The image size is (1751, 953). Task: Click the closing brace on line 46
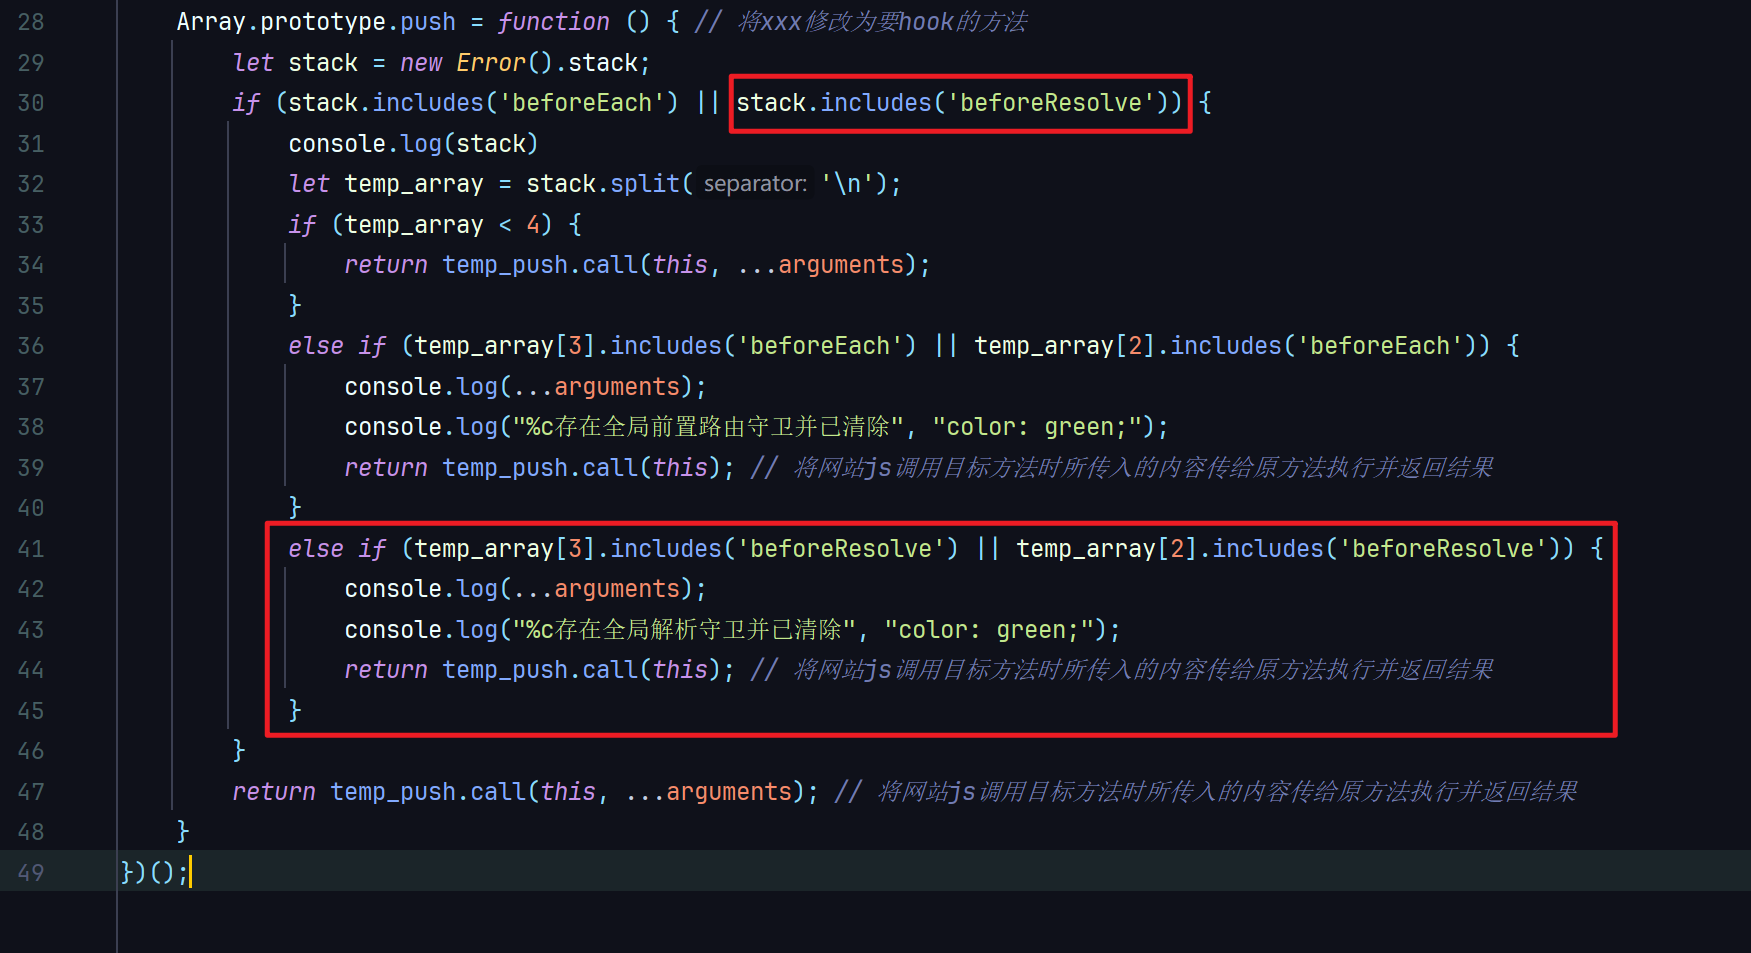[x=239, y=750]
